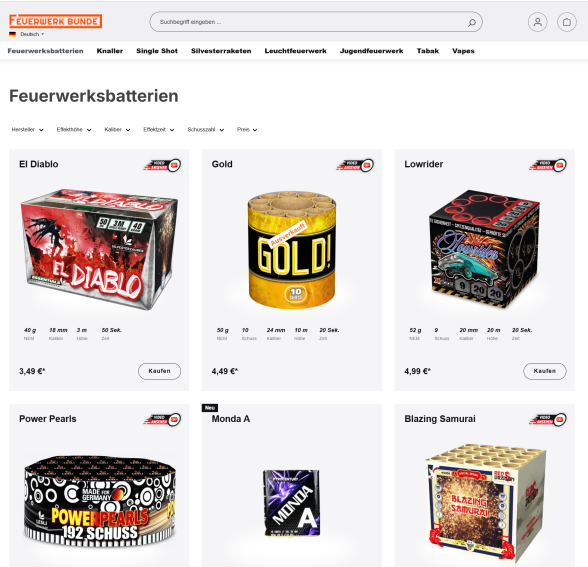Viewport: 588px width, 567px height.
Task: Open the Deutsch language dropdown
Action: [x=27, y=34]
